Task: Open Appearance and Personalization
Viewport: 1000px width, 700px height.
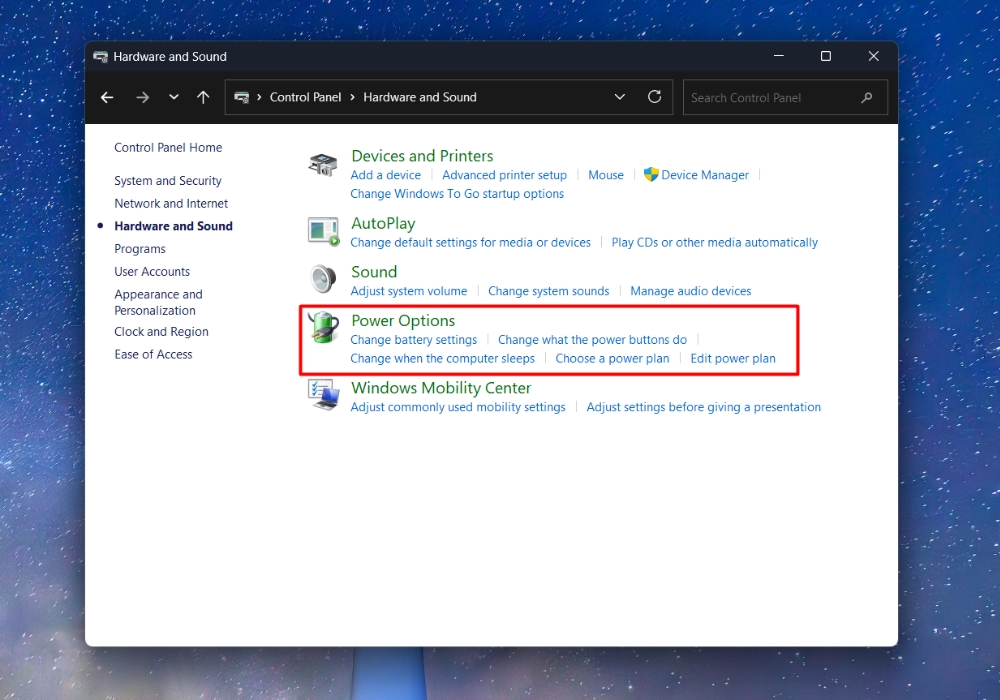Action: (x=158, y=302)
